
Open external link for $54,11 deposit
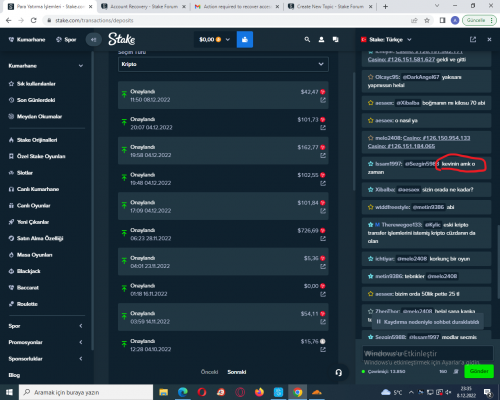[323, 322]
